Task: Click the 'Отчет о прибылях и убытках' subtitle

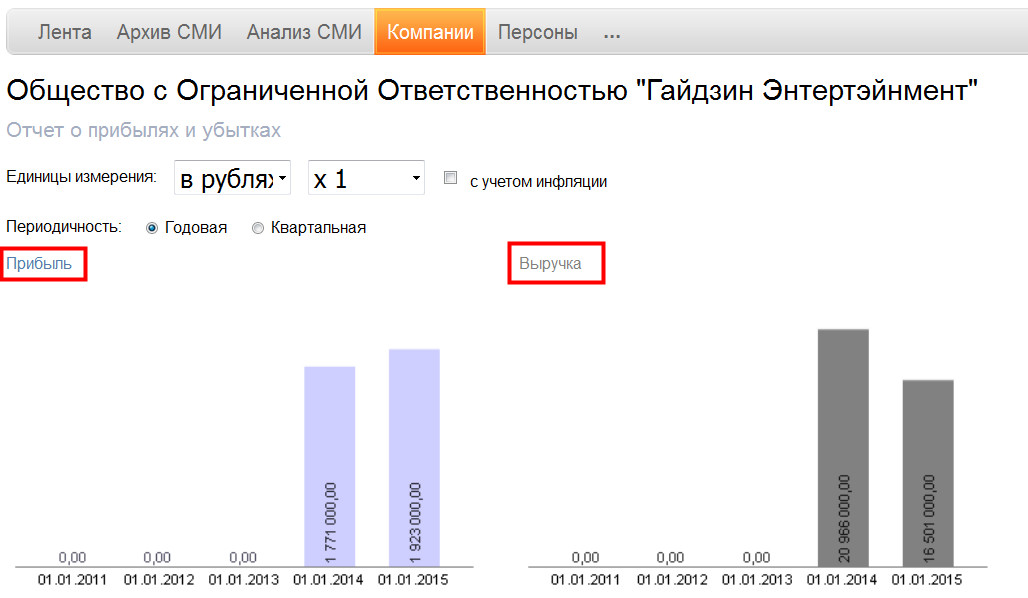Action: (144, 130)
